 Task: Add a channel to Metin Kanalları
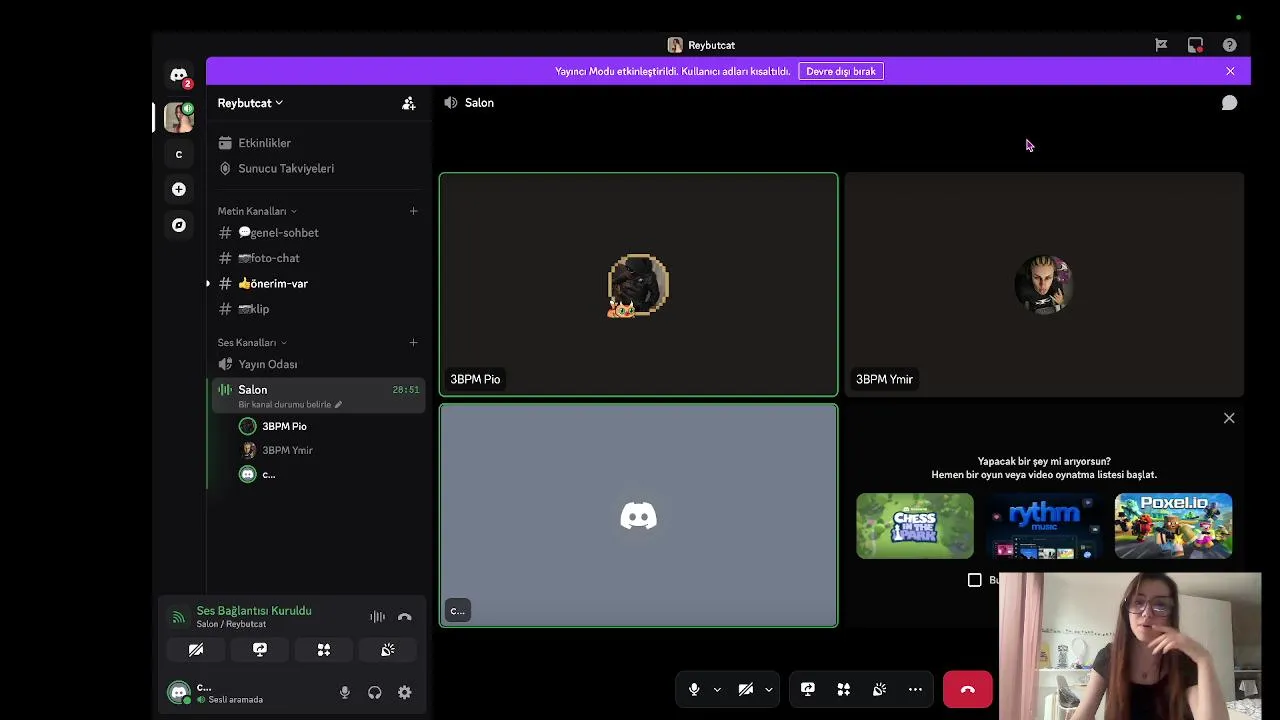pos(413,211)
